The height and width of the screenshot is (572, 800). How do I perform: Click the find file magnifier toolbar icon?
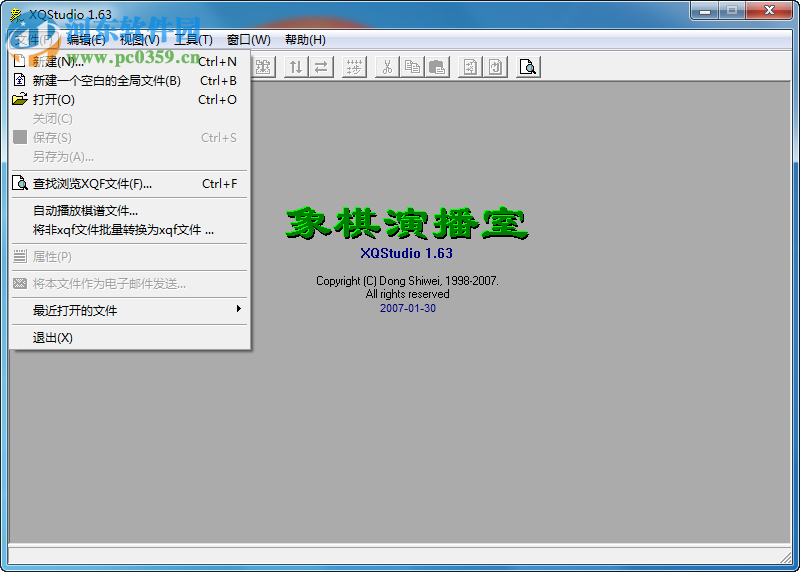[528, 67]
